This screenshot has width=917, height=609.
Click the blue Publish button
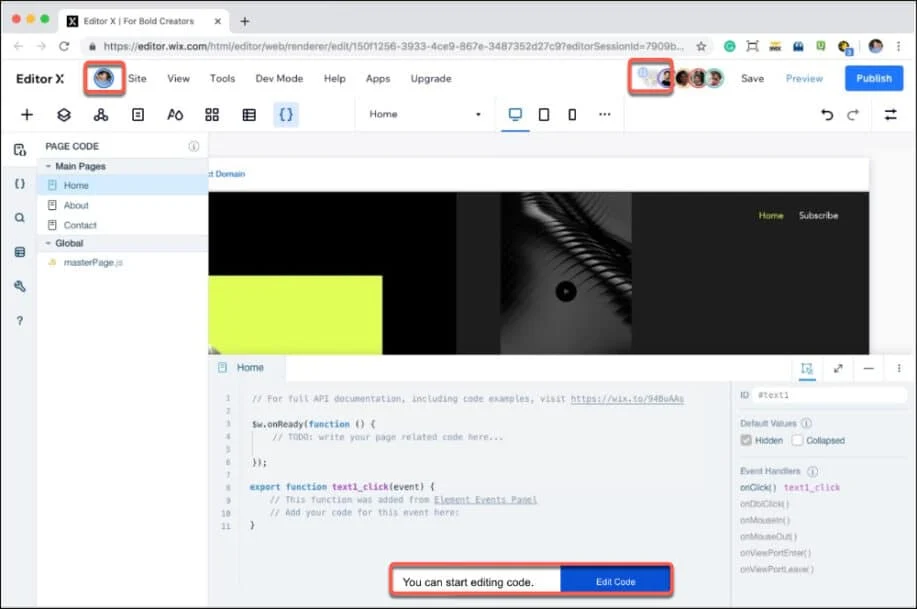[x=873, y=78]
